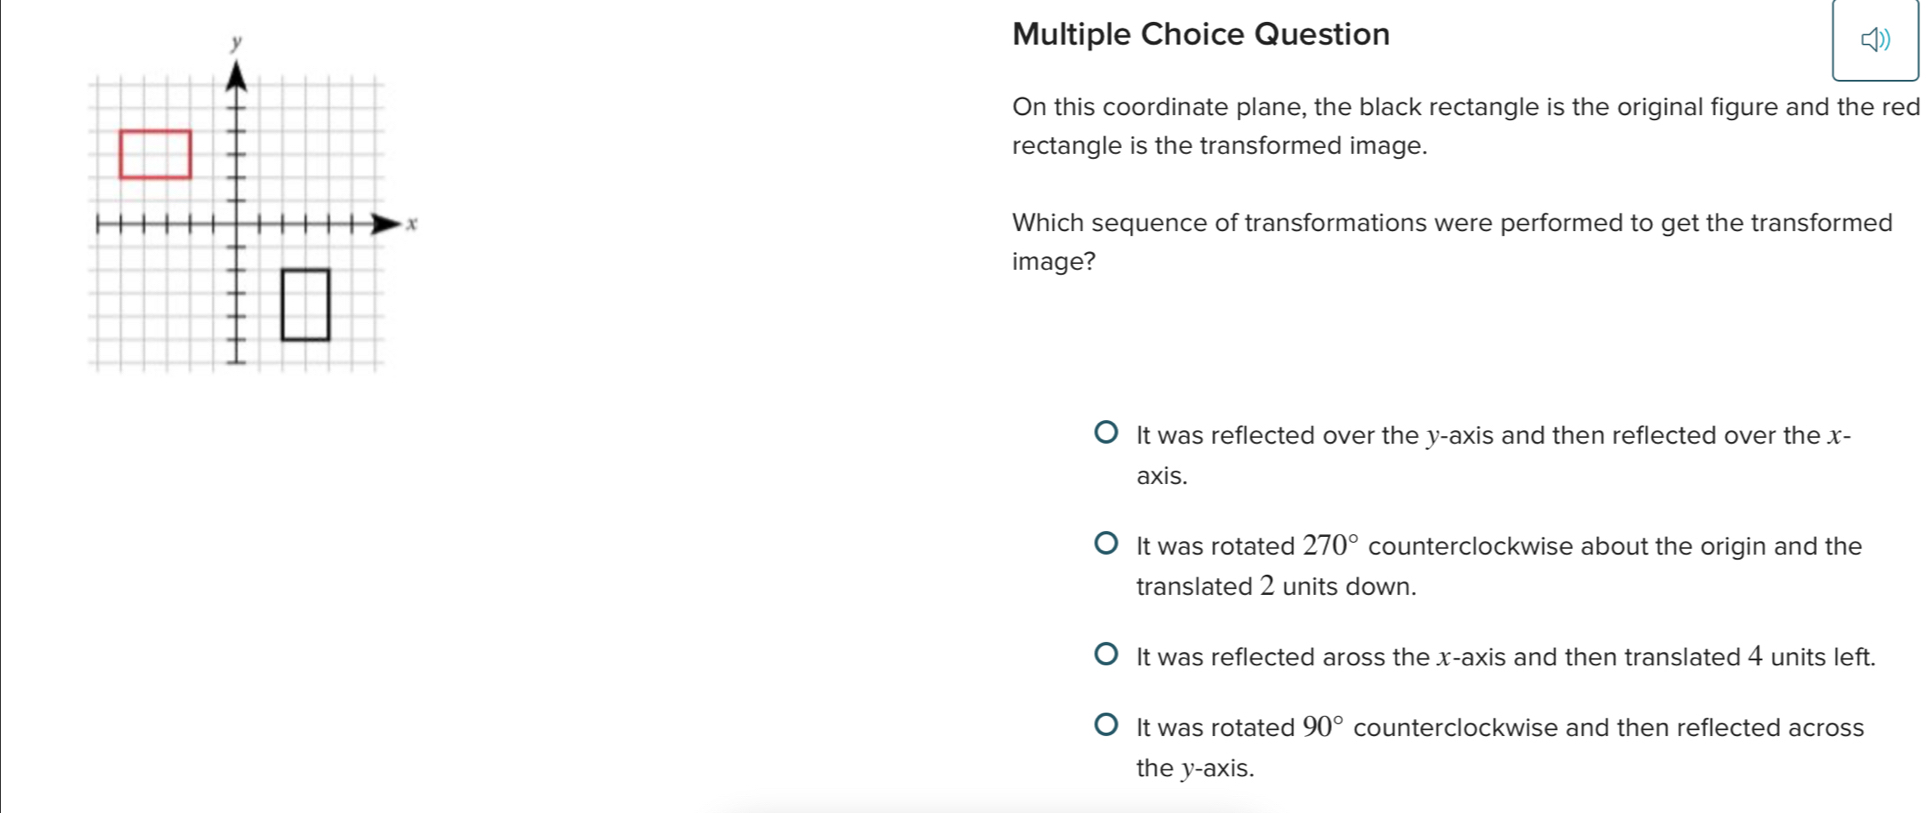Select the option reflected over y-axis then x-axis

click(x=1105, y=433)
